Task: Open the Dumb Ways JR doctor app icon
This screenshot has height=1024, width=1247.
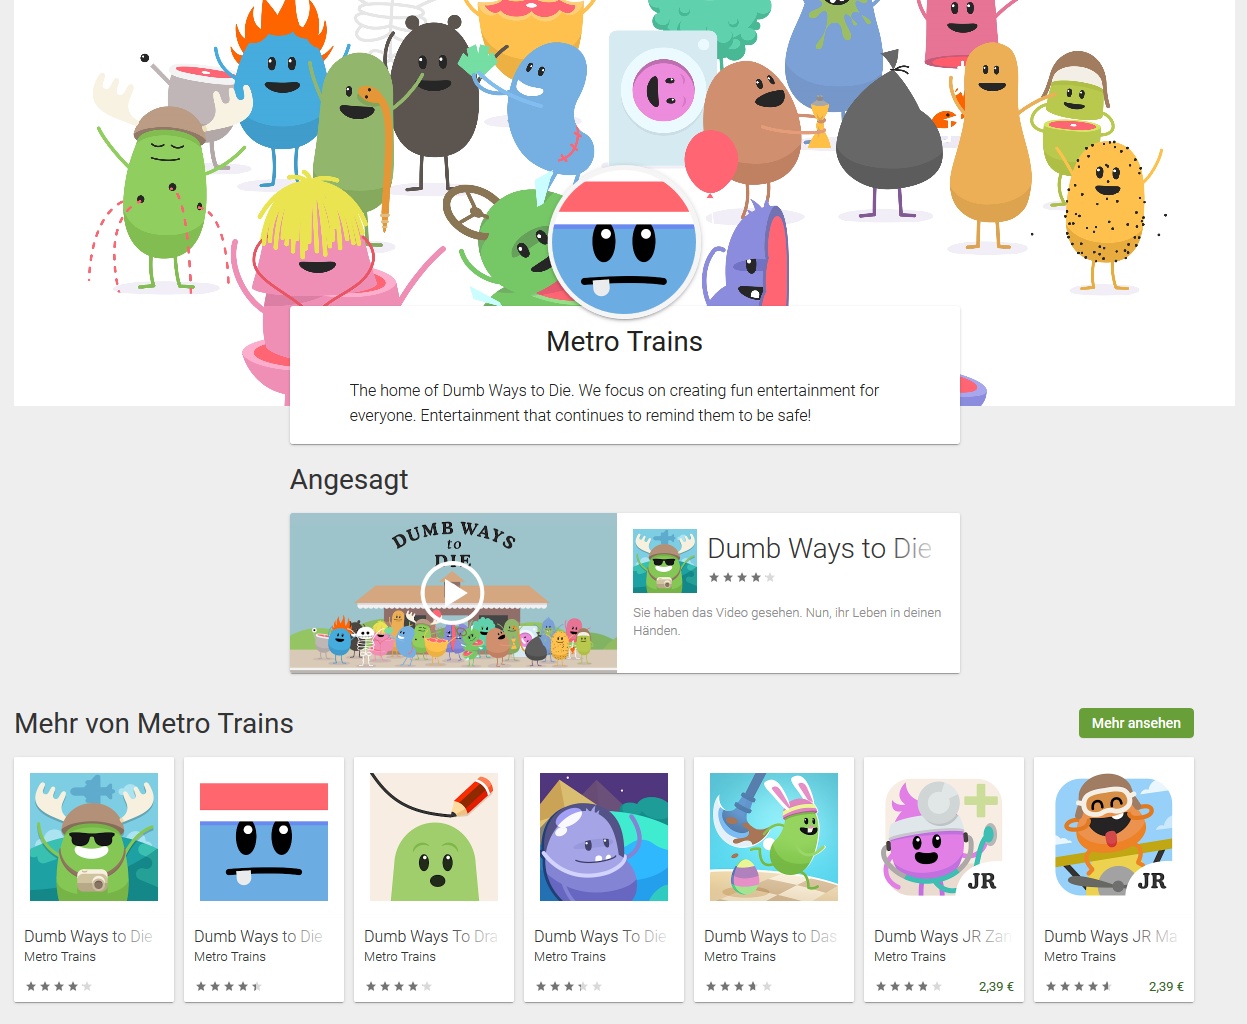Action: tap(944, 837)
